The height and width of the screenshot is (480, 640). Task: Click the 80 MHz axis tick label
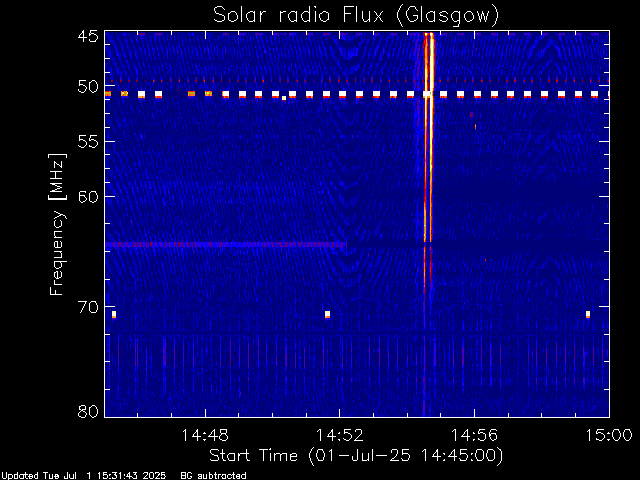click(88, 411)
